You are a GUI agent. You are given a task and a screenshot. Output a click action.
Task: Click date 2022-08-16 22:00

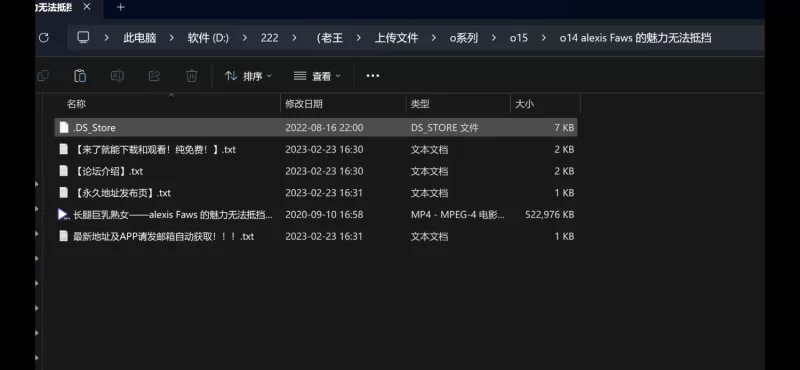(324, 128)
